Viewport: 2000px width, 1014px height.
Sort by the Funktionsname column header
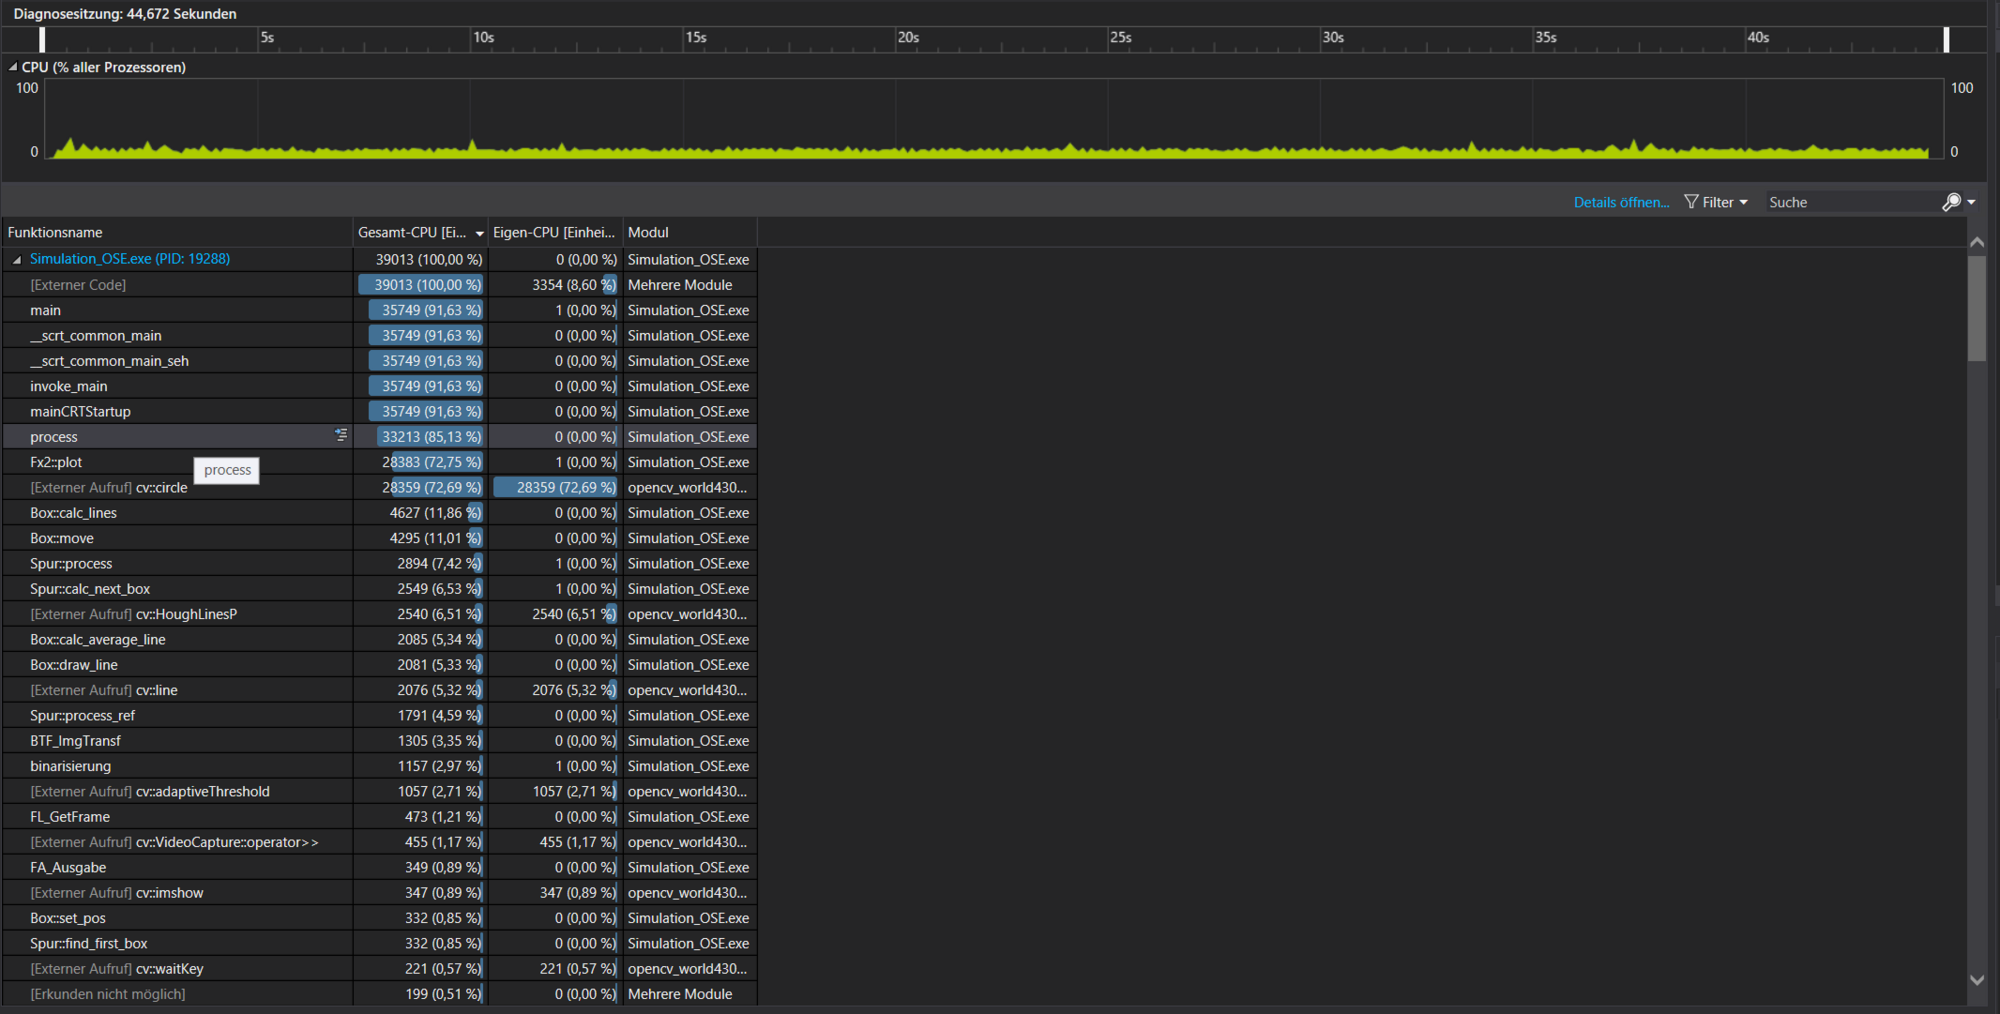pyautogui.click(x=55, y=233)
